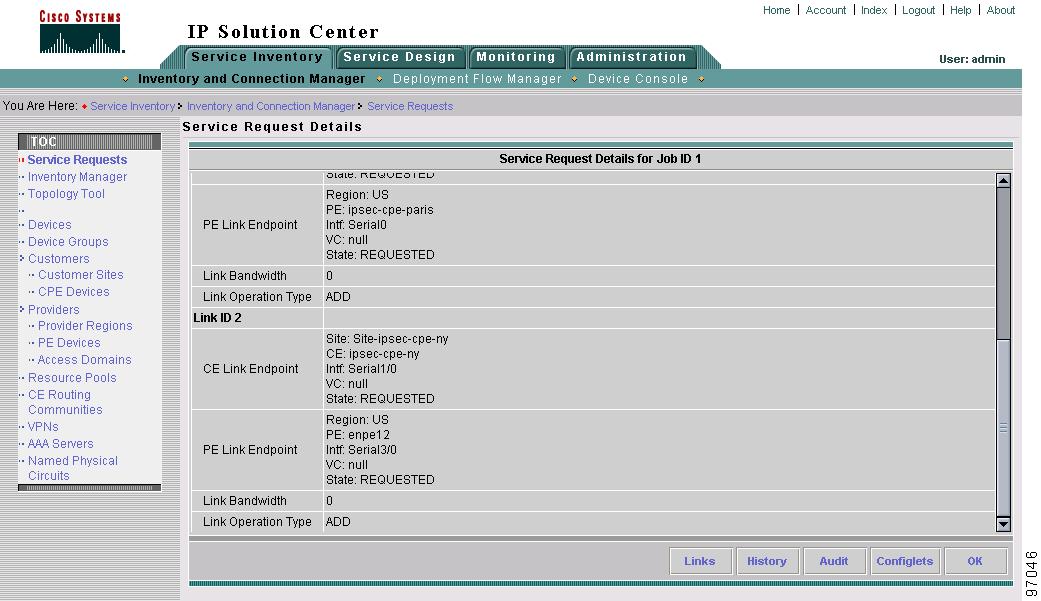Open Resource Pools
Image resolution: width=1041 pixels, height=601 pixels.
point(72,377)
